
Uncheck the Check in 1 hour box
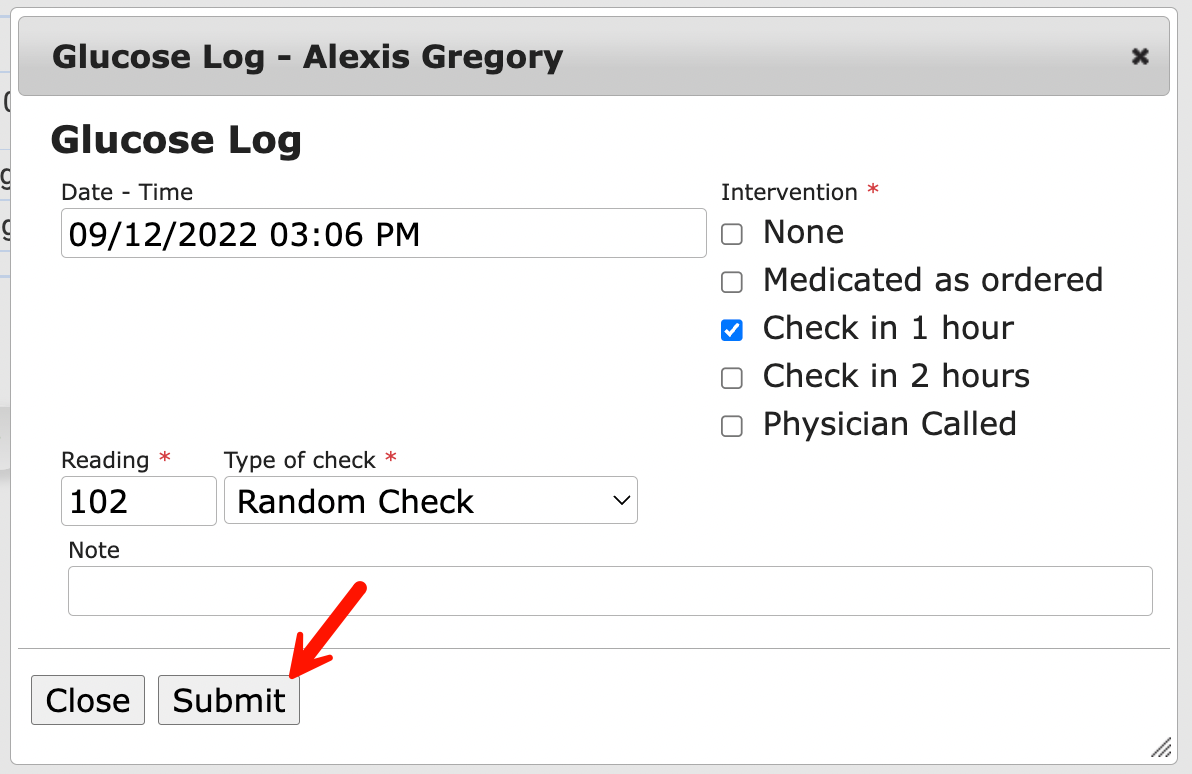point(732,331)
